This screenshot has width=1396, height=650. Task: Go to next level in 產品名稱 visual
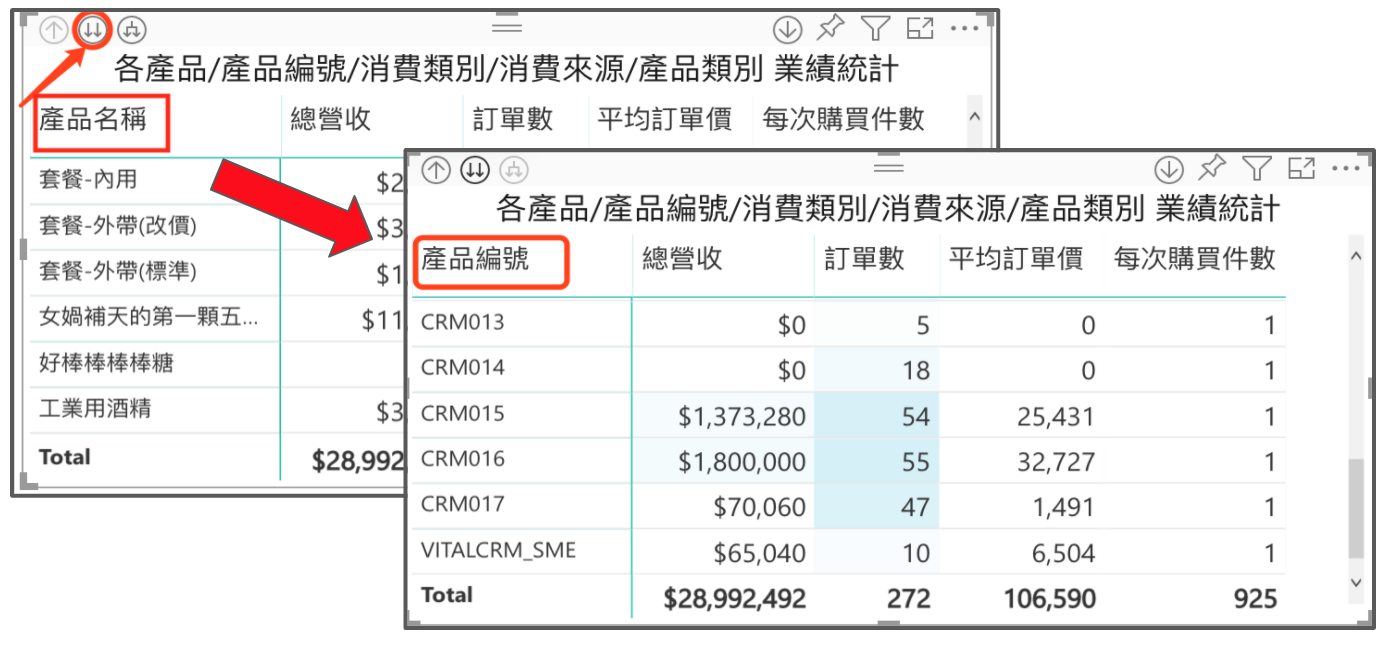click(x=93, y=29)
